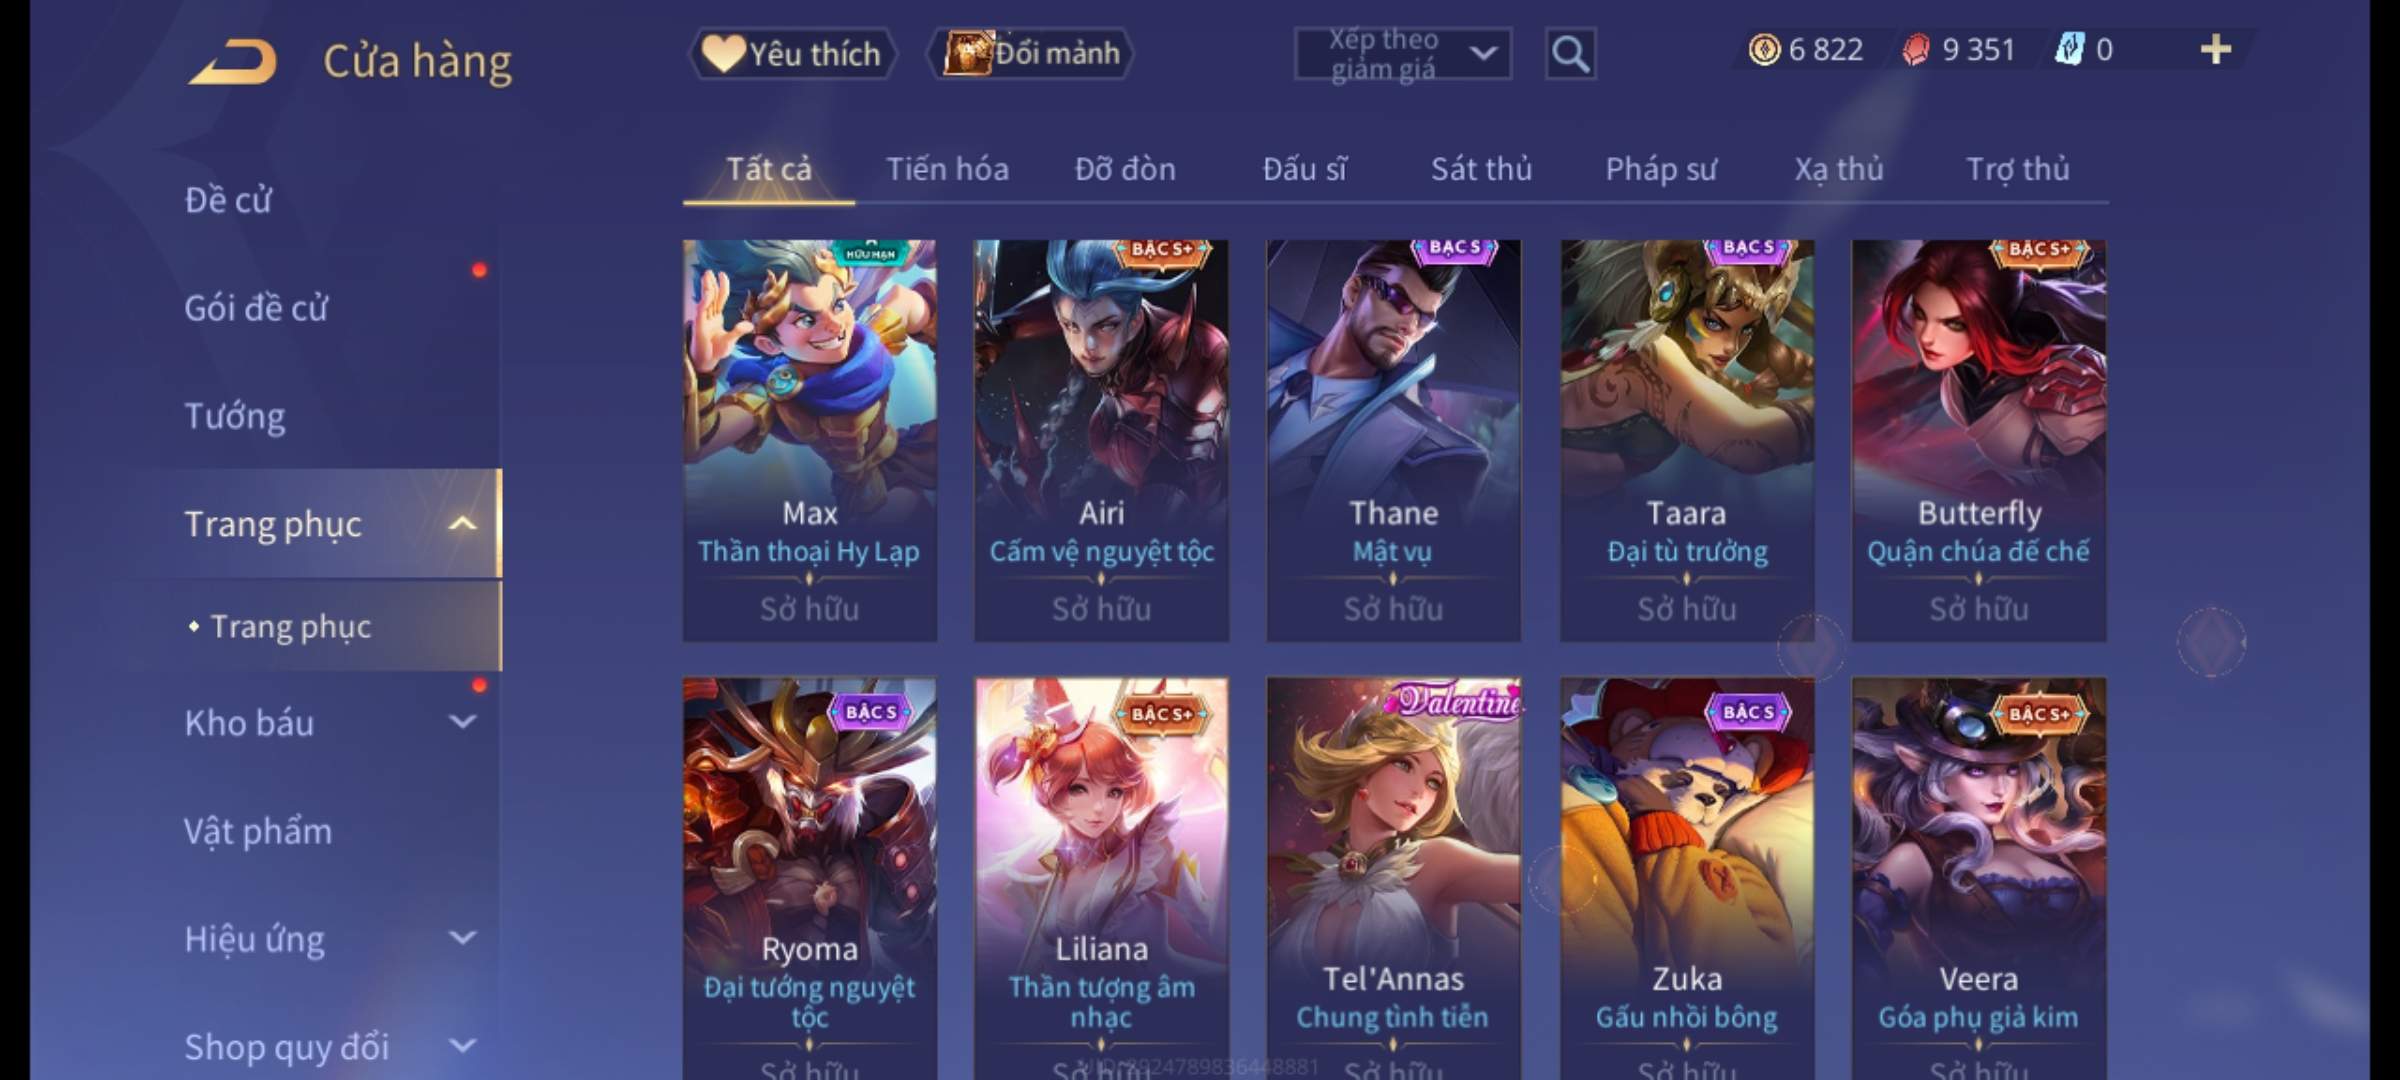Select Airi Cấm vệ nguyệt tộc skin
Screen dimensions: 2400x1080
point(1102,440)
